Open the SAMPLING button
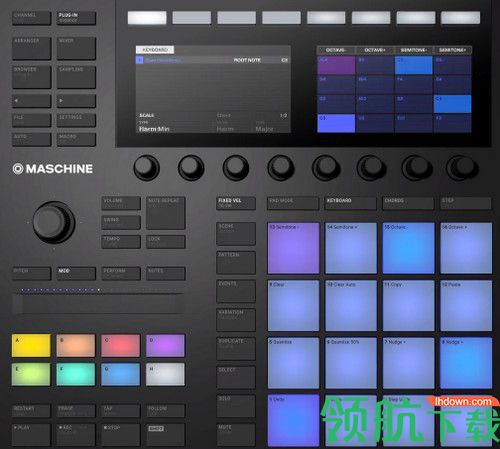This screenshot has width=500, height=449. (x=76, y=77)
